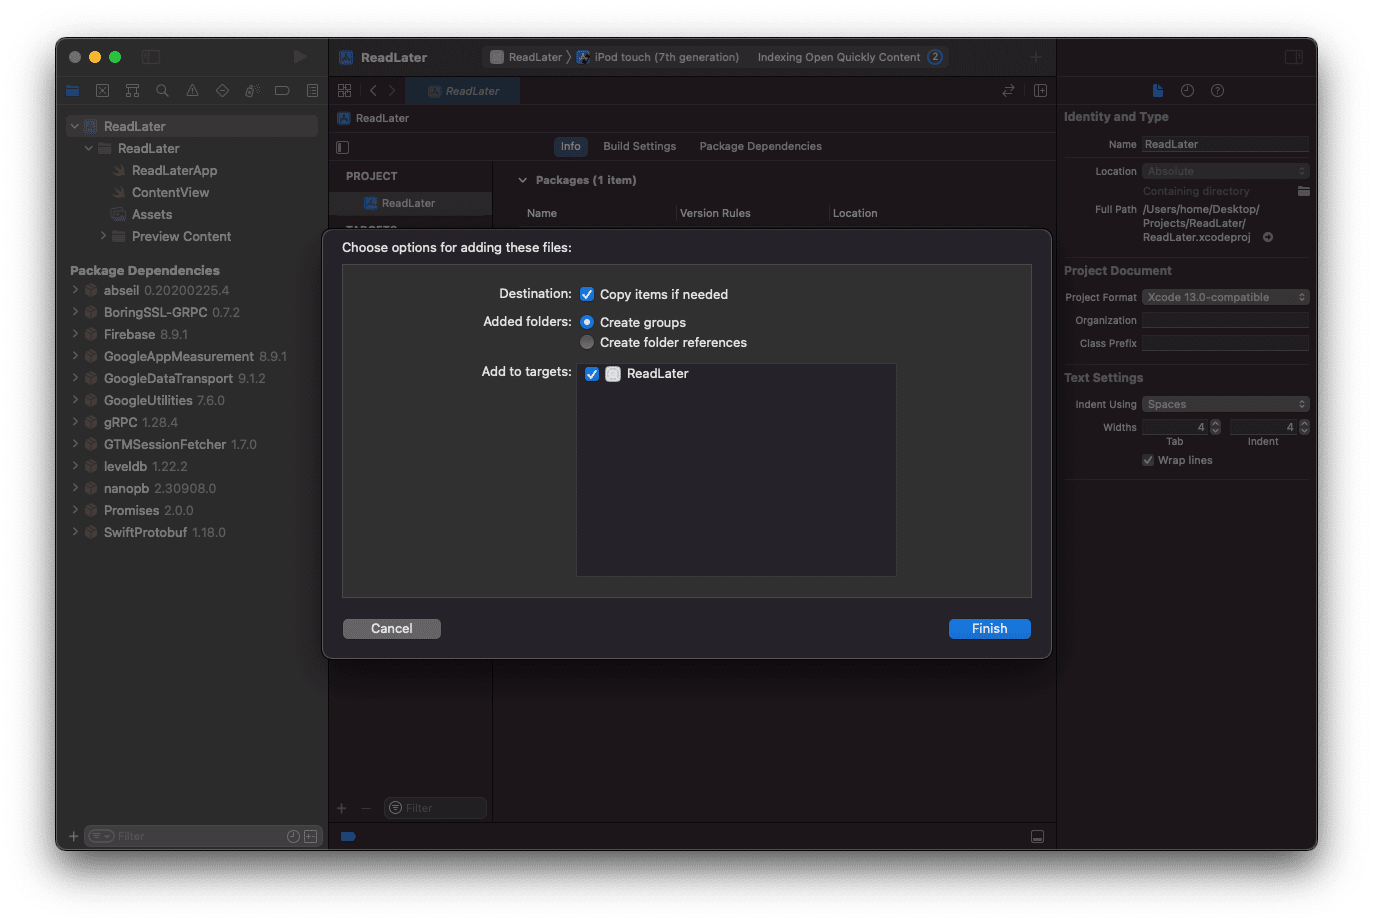The height and width of the screenshot is (924, 1373).
Task: Show the File inspector
Action: 1158,91
